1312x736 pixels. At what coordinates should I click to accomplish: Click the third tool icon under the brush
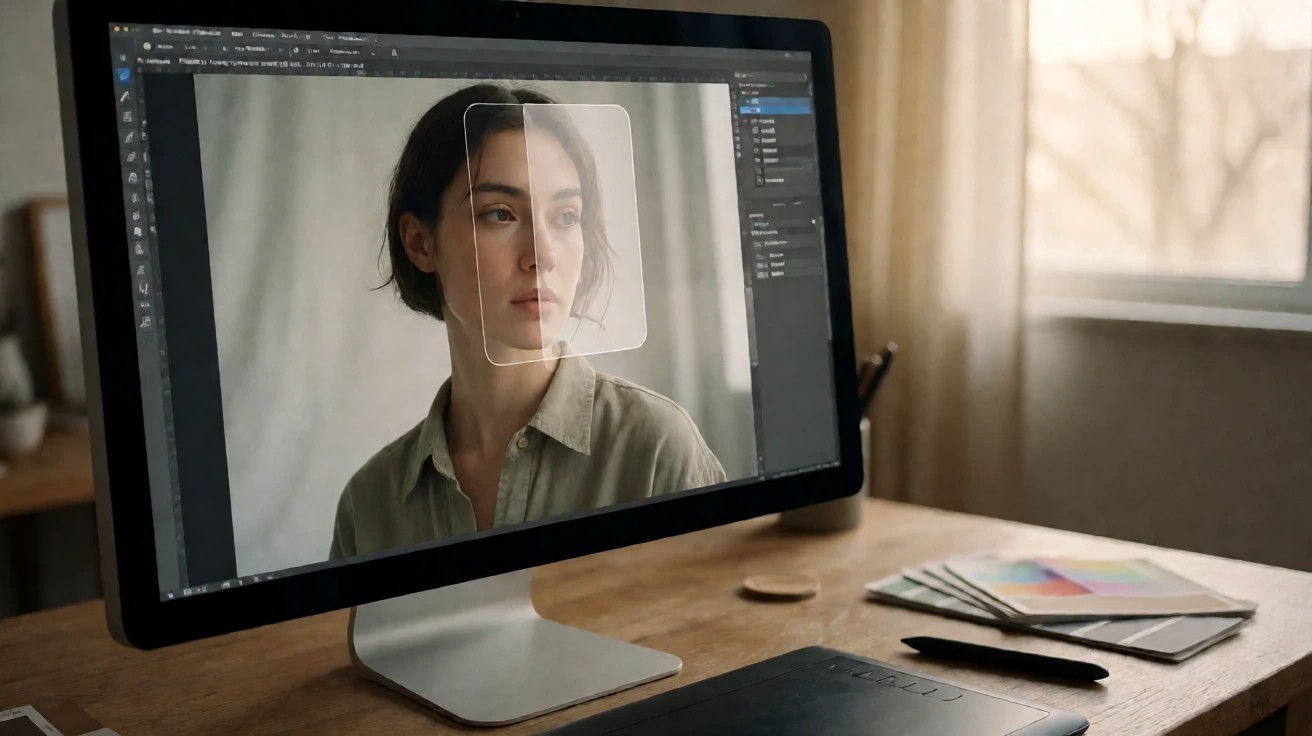coord(130,157)
